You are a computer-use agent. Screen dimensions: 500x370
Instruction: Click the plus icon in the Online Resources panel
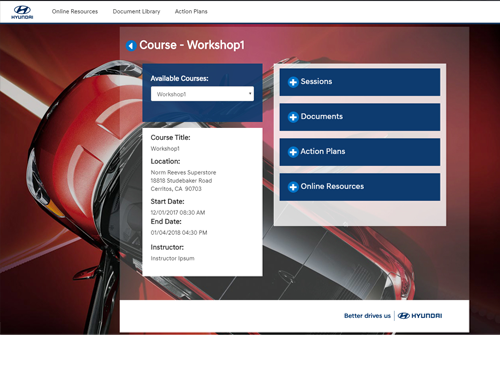point(293,187)
